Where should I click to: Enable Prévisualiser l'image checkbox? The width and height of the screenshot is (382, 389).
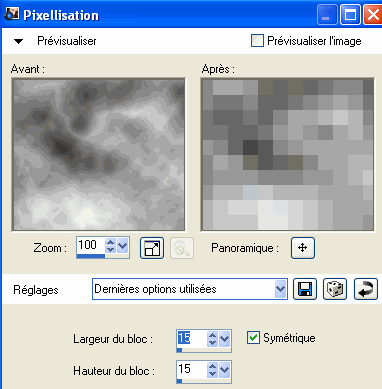(257, 41)
